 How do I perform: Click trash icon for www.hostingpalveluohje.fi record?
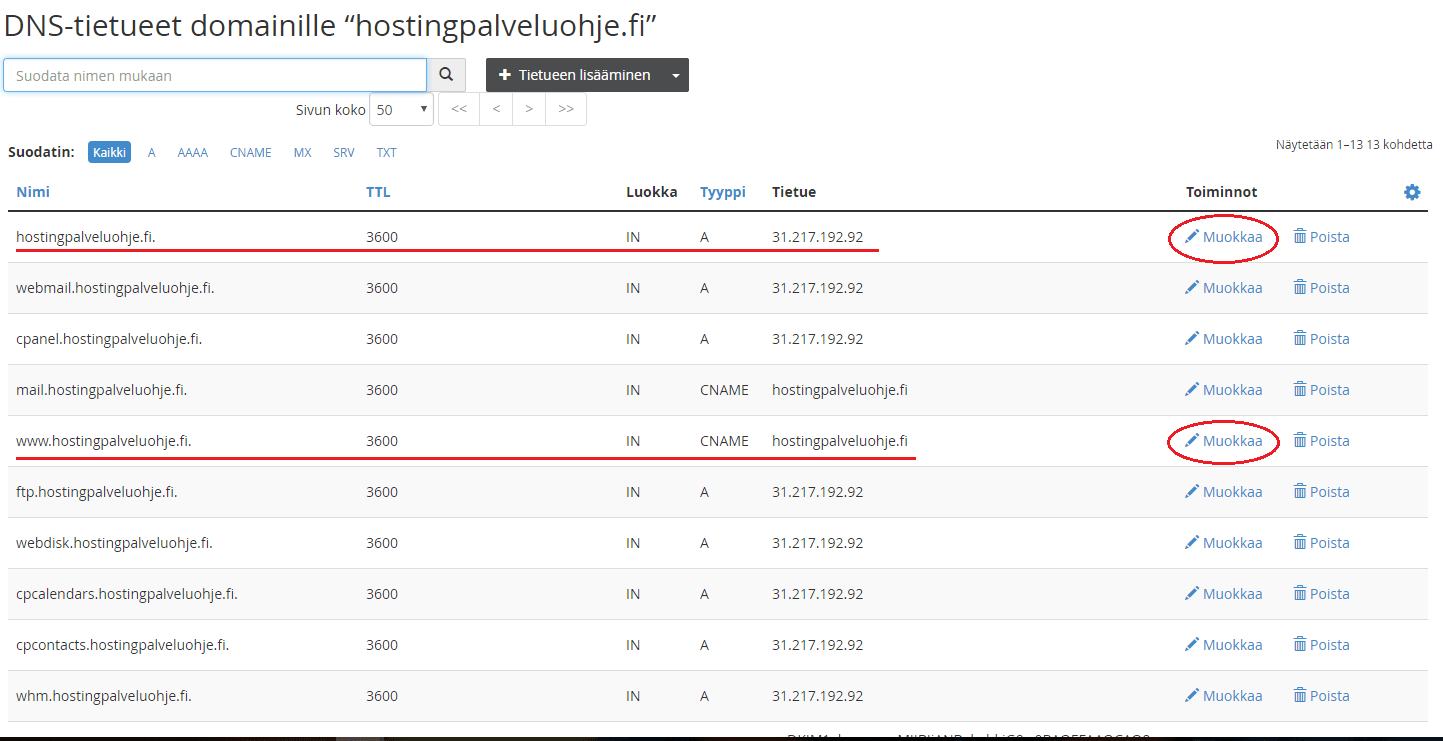tap(1300, 441)
